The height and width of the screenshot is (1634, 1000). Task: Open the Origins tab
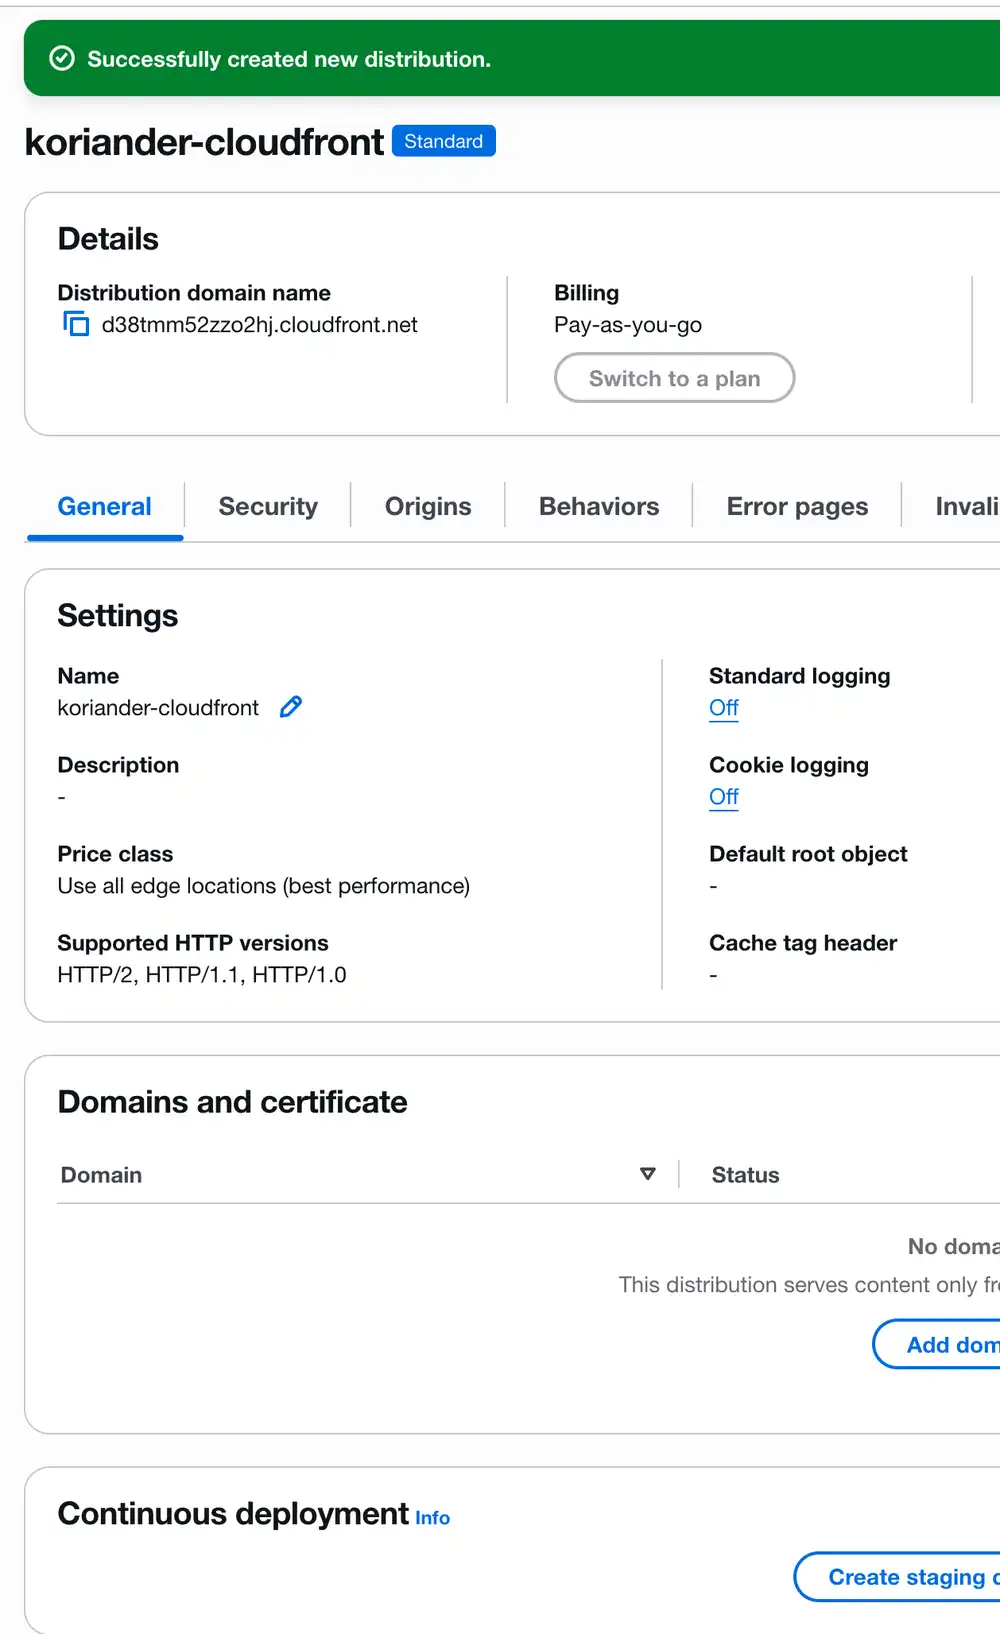428,506
